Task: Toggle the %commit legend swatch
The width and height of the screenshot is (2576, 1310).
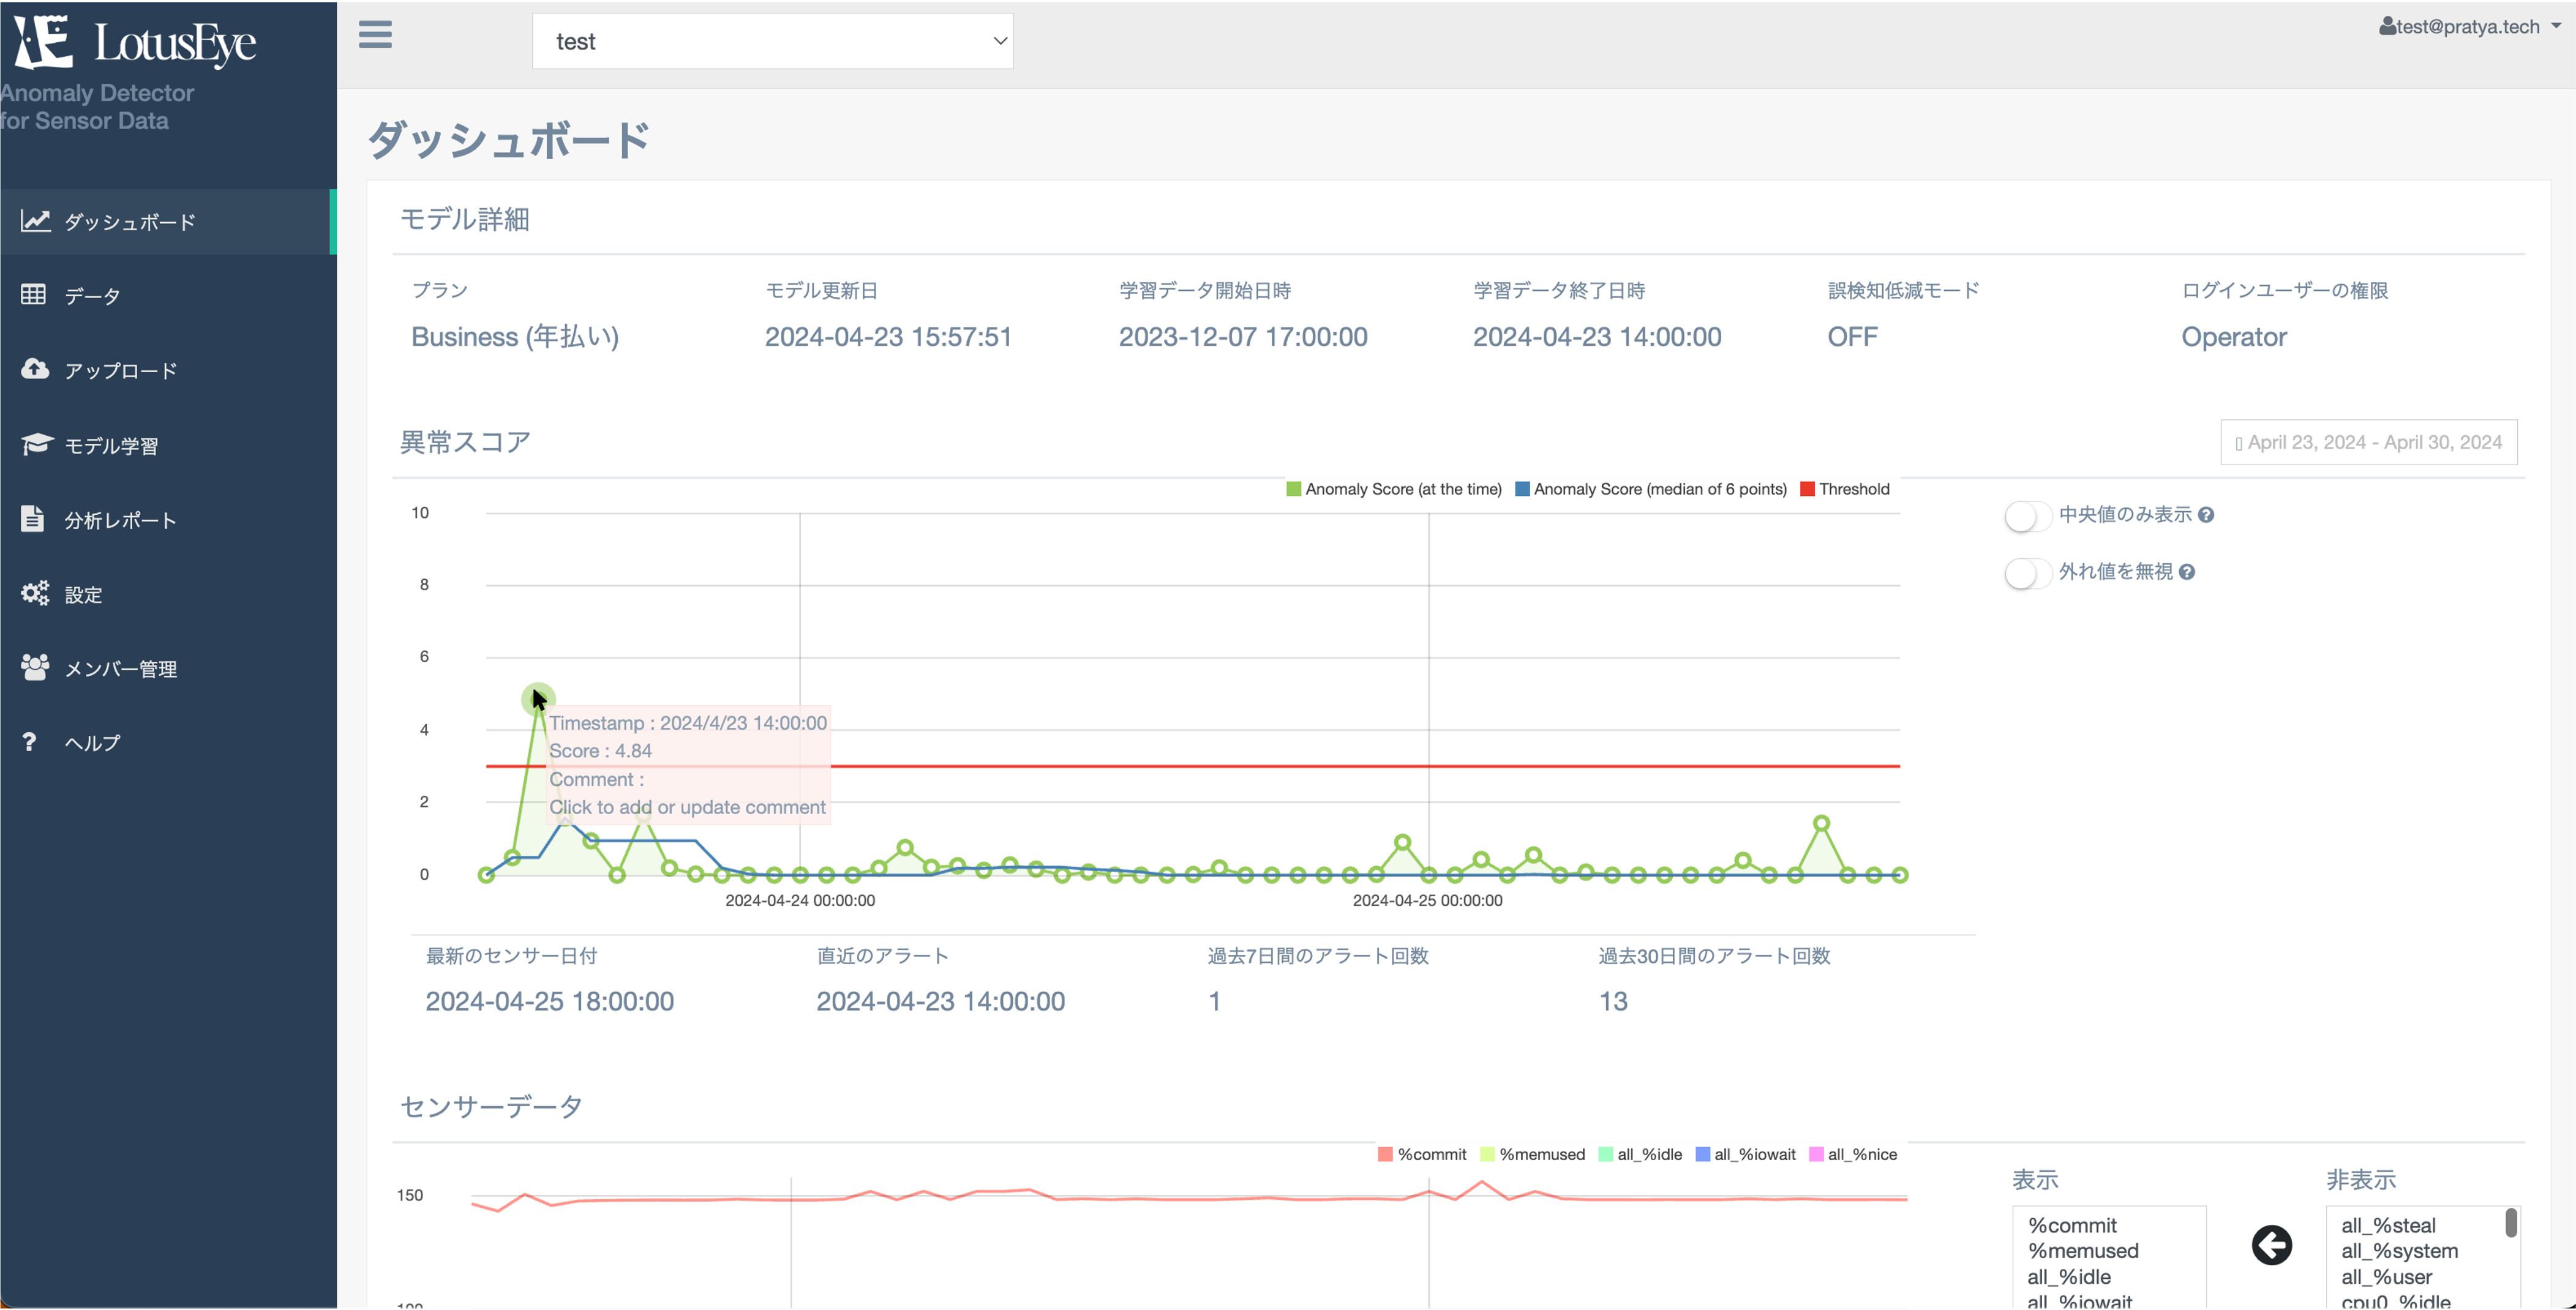Action: tap(1385, 1154)
